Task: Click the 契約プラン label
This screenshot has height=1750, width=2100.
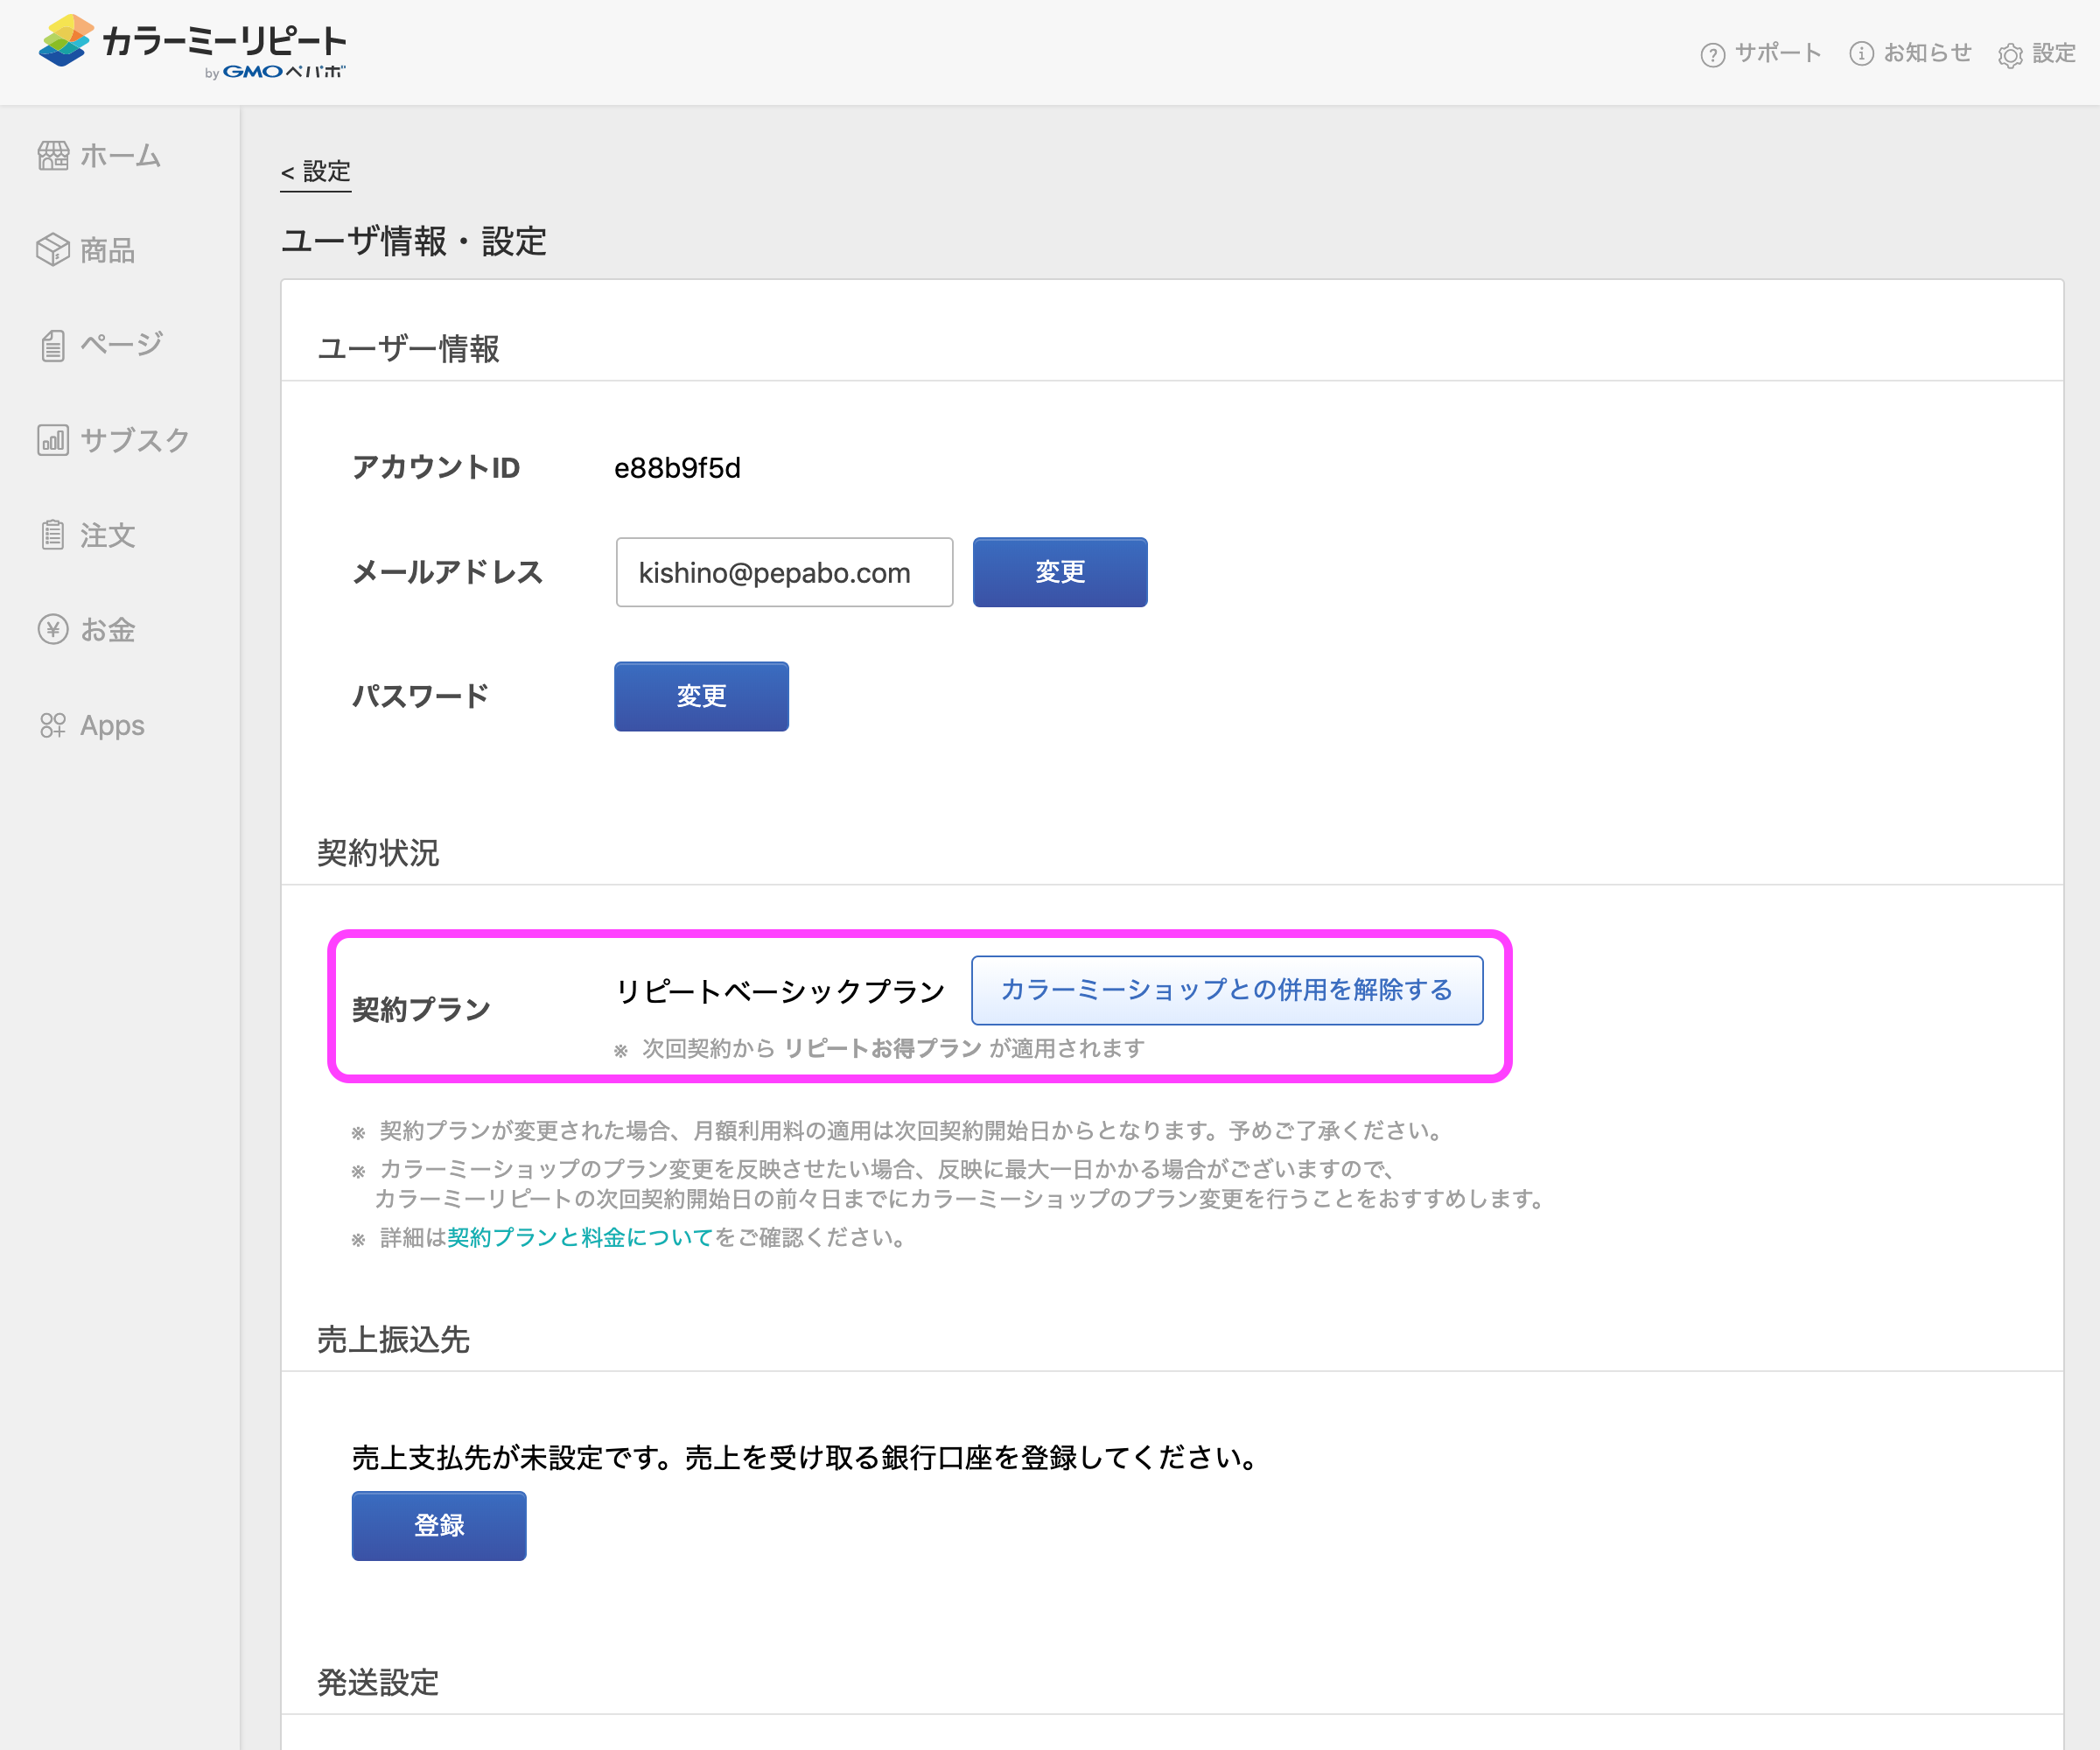Action: click(421, 1010)
